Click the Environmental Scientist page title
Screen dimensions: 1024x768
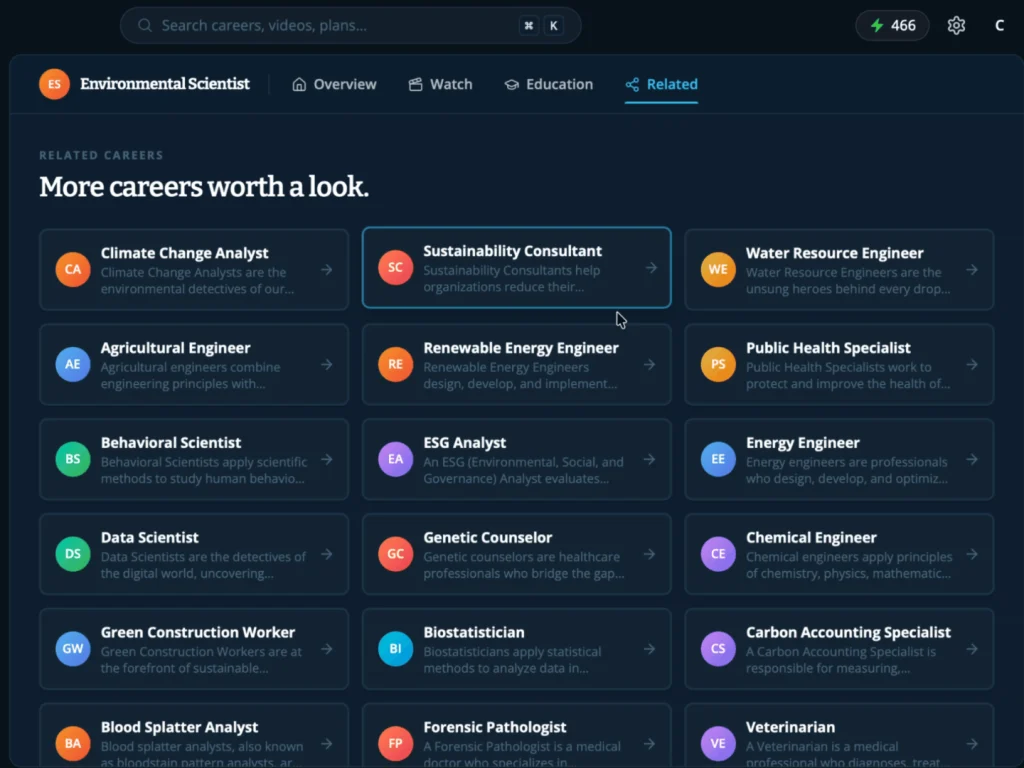click(165, 84)
